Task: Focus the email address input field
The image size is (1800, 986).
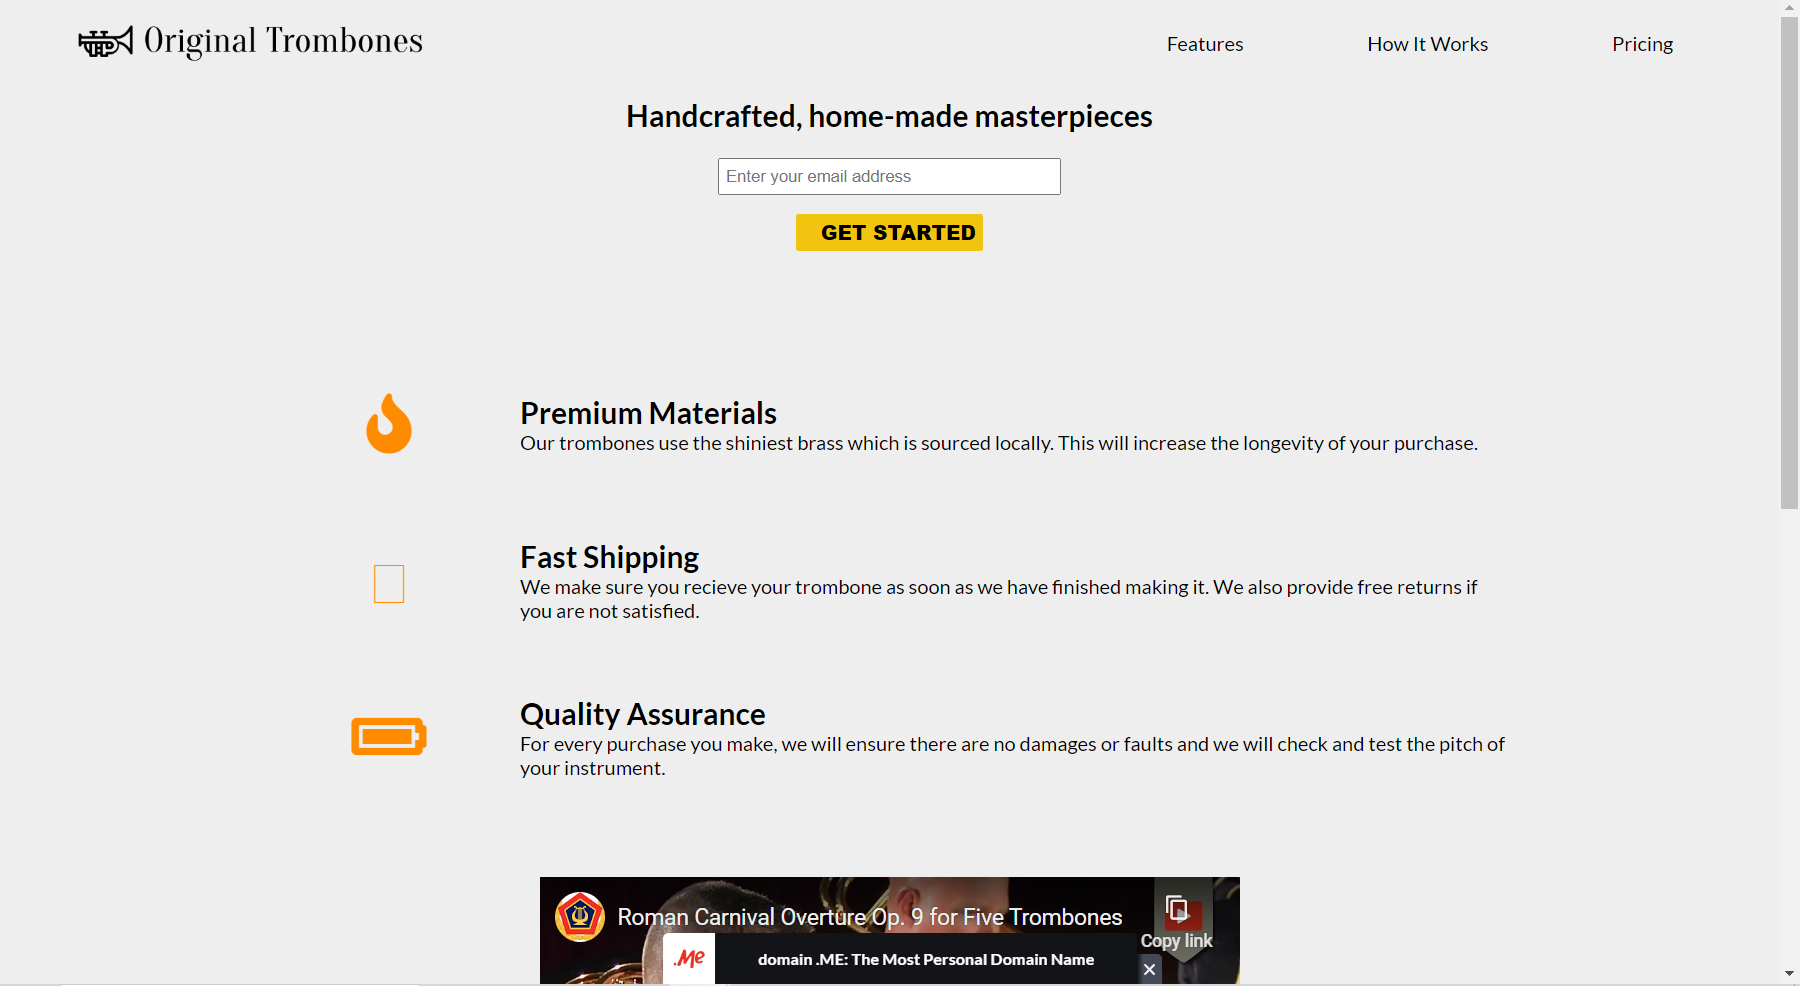Action: [x=889, y=176]
